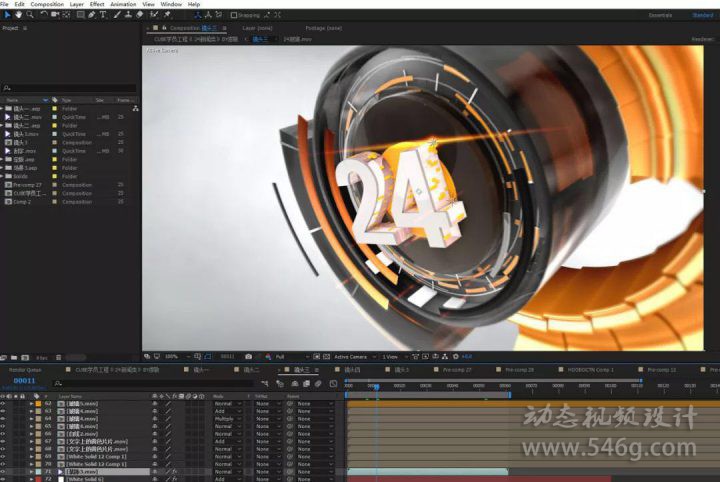The height and width of the screenshot is (482, 720).
Task: Select the Zoom magnifier tool
Action: pos(31,15)
